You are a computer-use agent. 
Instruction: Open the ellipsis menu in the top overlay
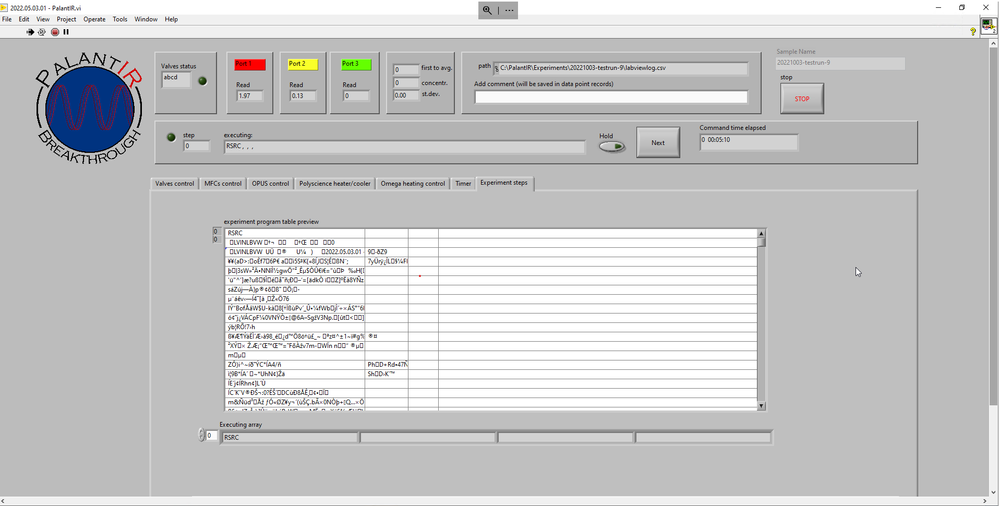(509, 10)
